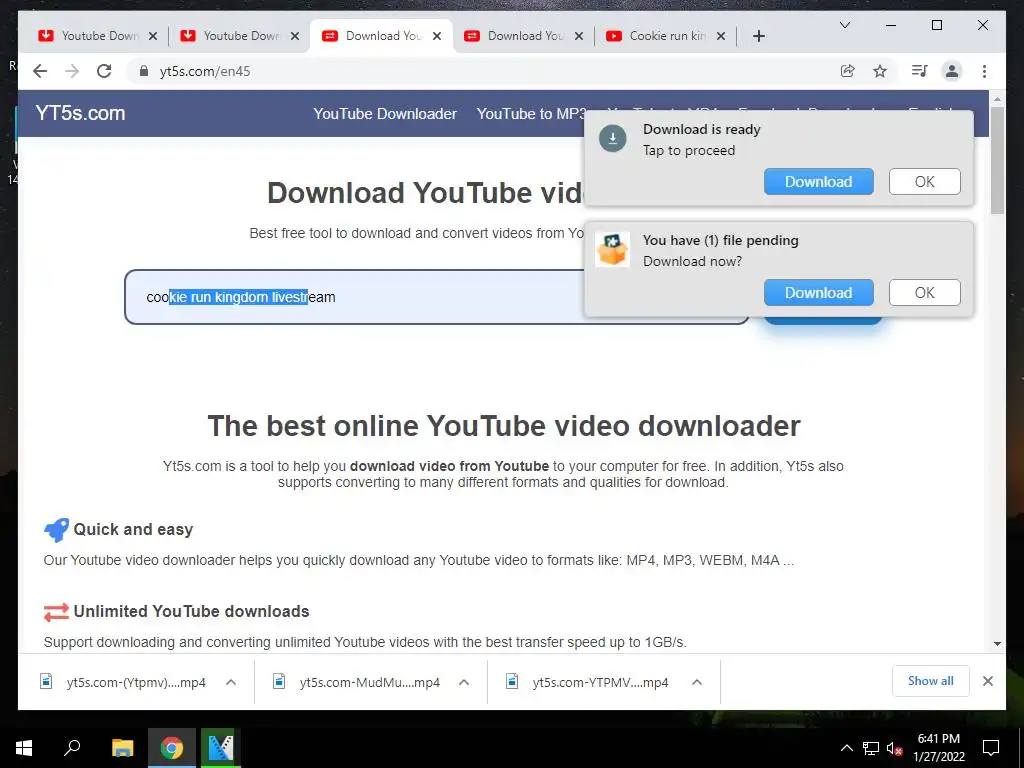Go back to the previous page
This screenshot has height=768, width=1024.
(x=40, y=71)
